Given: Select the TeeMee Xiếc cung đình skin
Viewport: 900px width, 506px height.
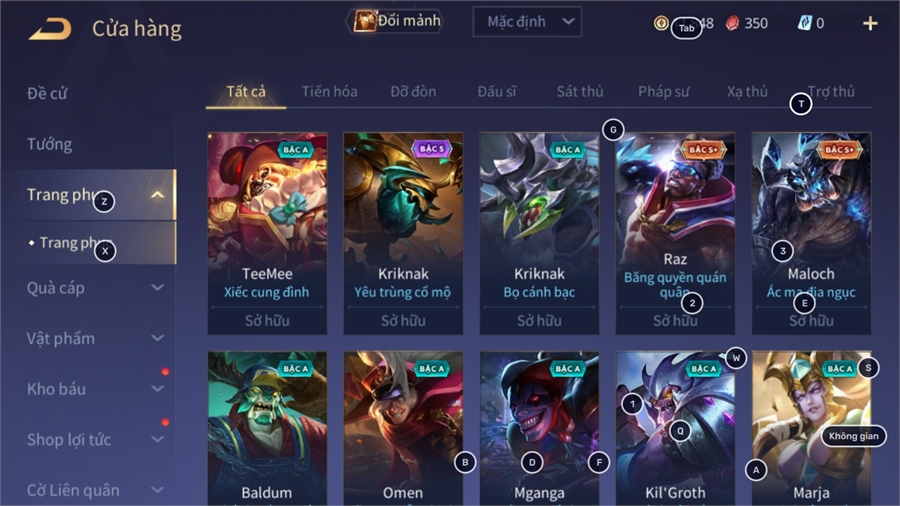Looking at the screenshot, I should (x=267, y=233).
